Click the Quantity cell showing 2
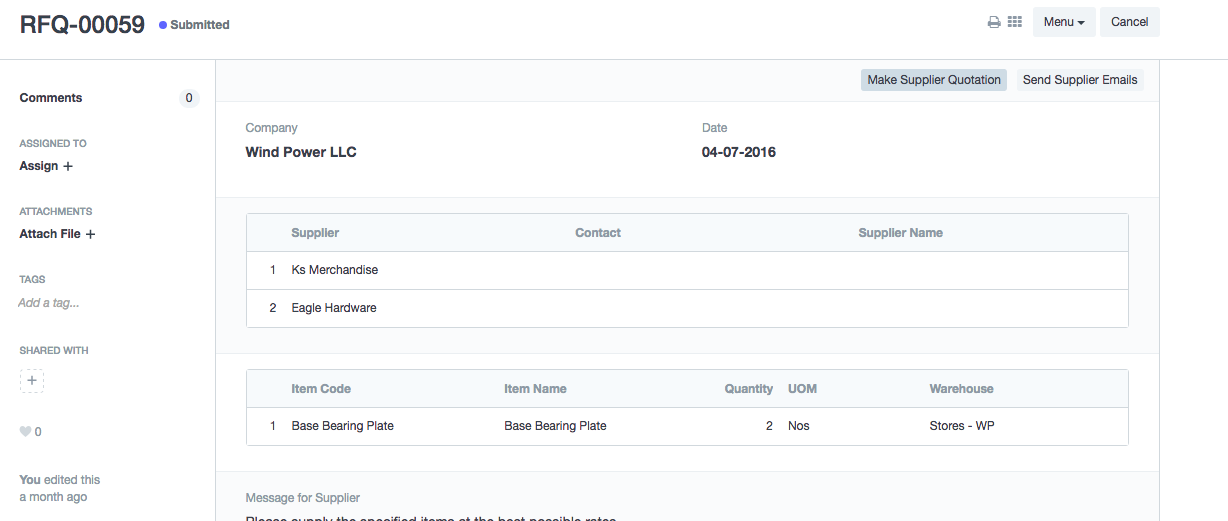 point(768,426)
